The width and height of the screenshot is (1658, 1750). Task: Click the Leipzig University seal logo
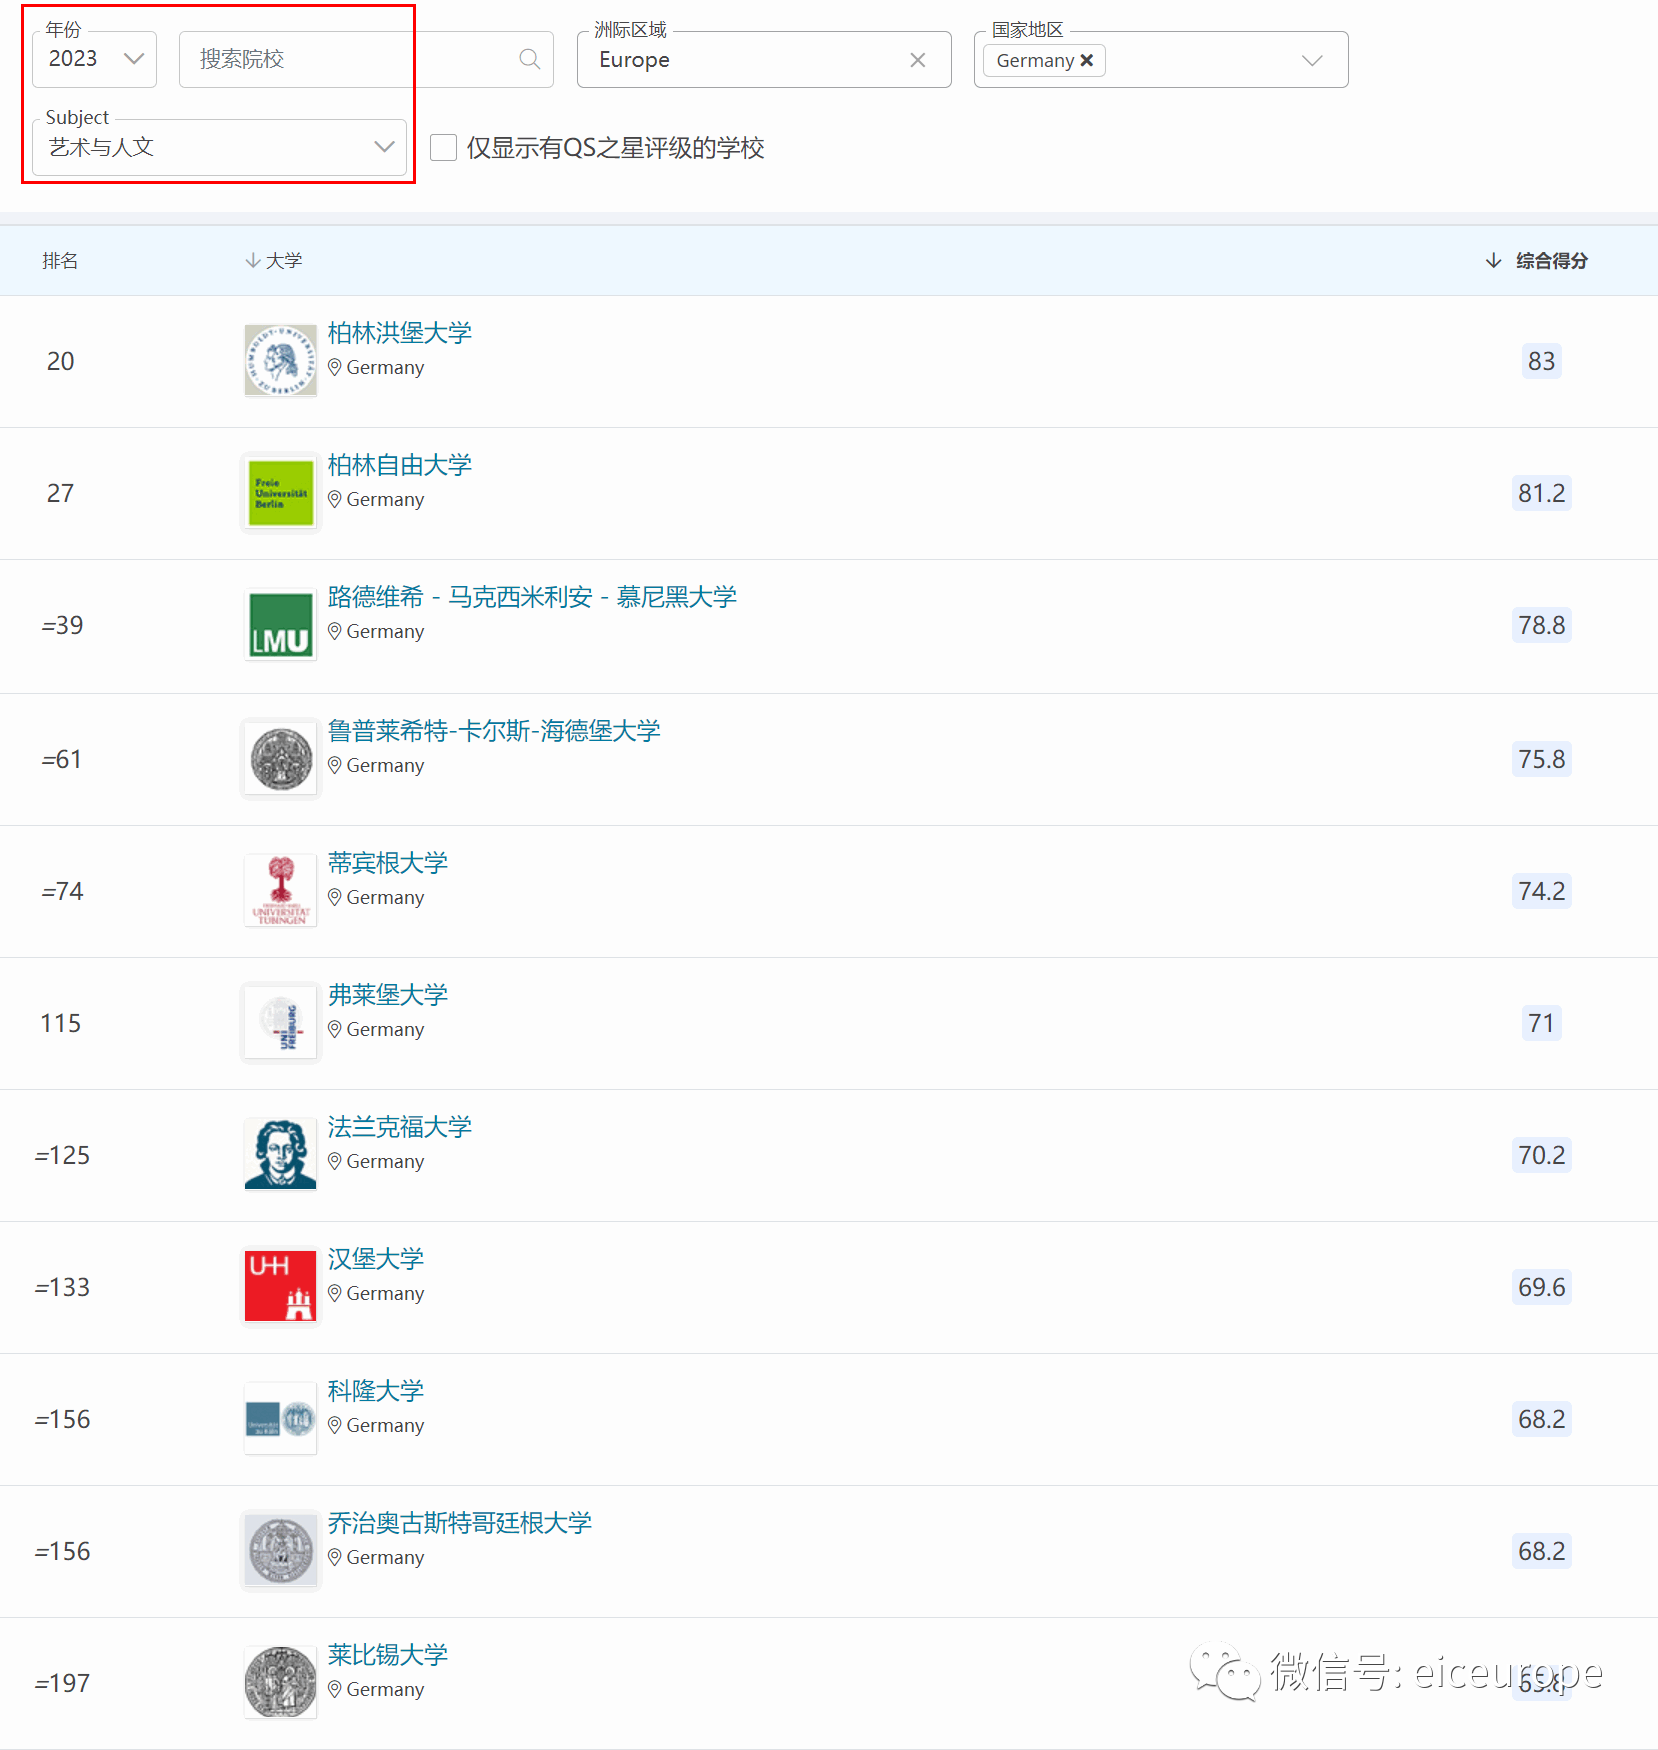[281, 1683]
